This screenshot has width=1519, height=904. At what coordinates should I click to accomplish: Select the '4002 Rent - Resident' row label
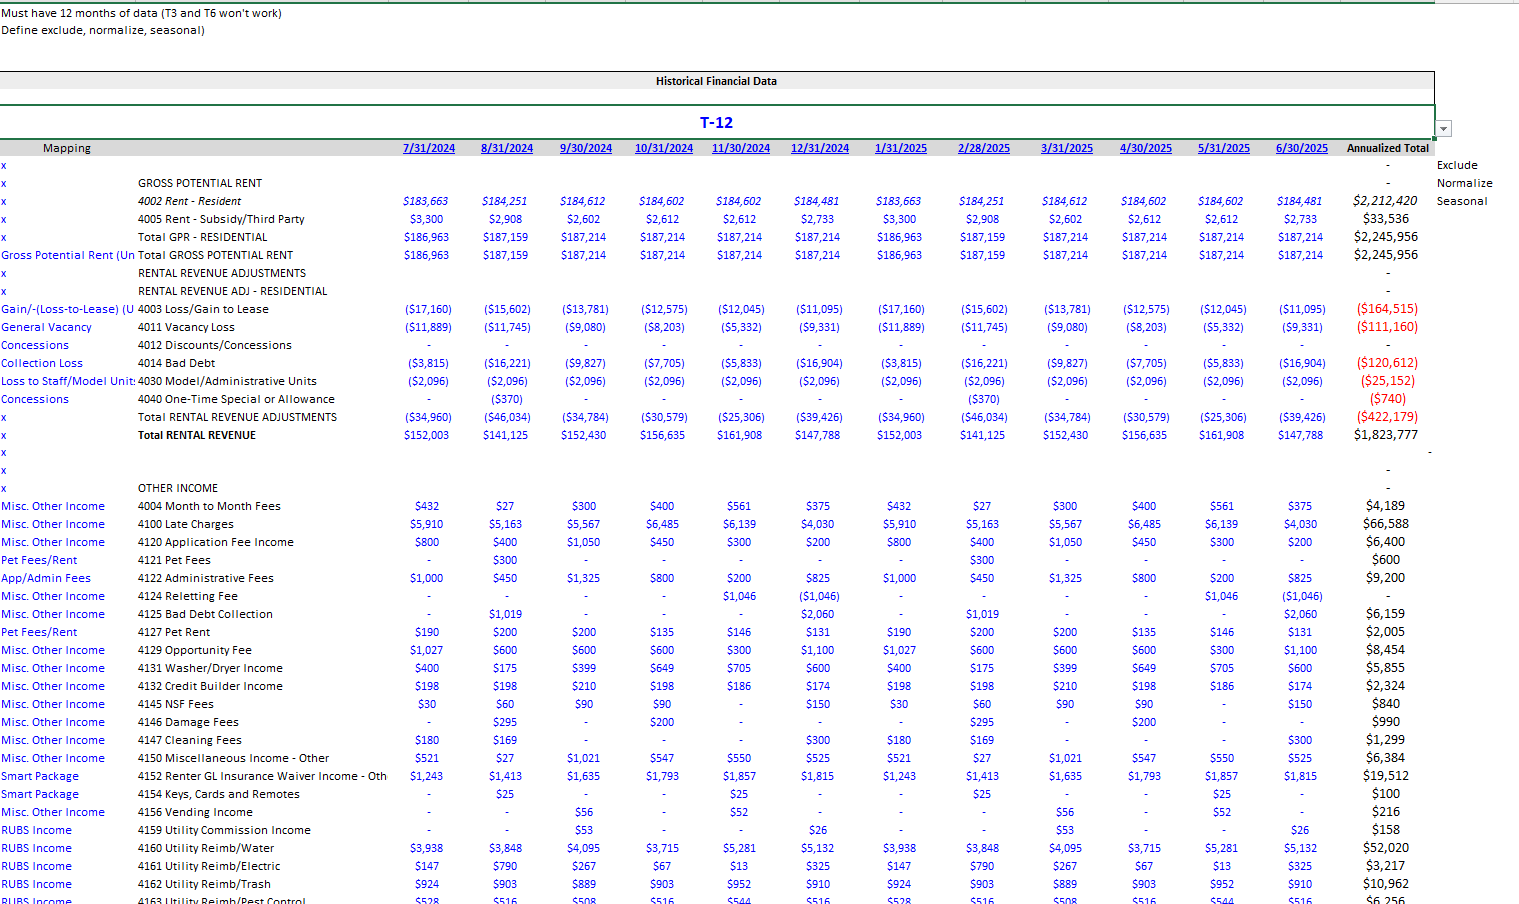pos(189,201)
